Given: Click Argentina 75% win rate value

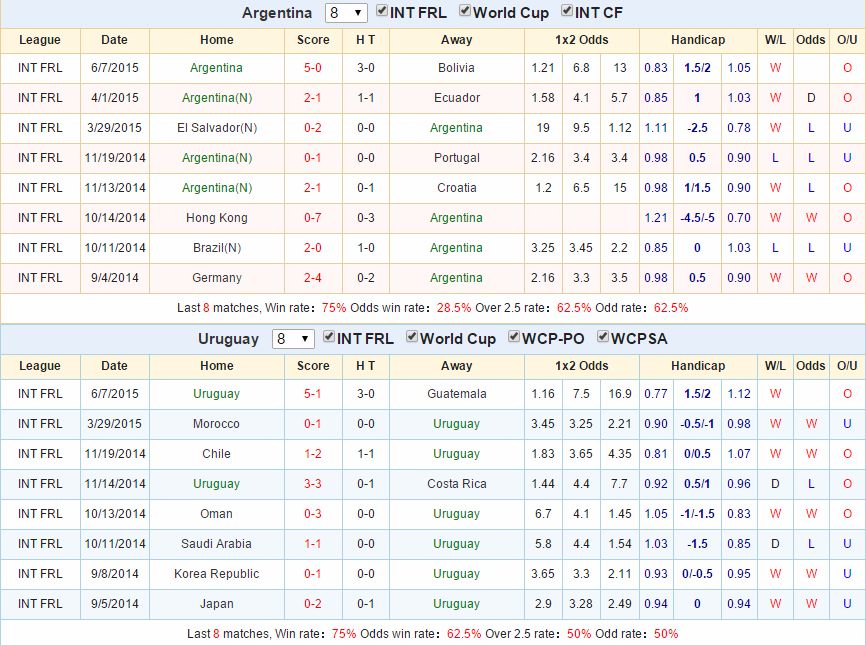Looking at the screenshot, I should click(x=334, y=308).
